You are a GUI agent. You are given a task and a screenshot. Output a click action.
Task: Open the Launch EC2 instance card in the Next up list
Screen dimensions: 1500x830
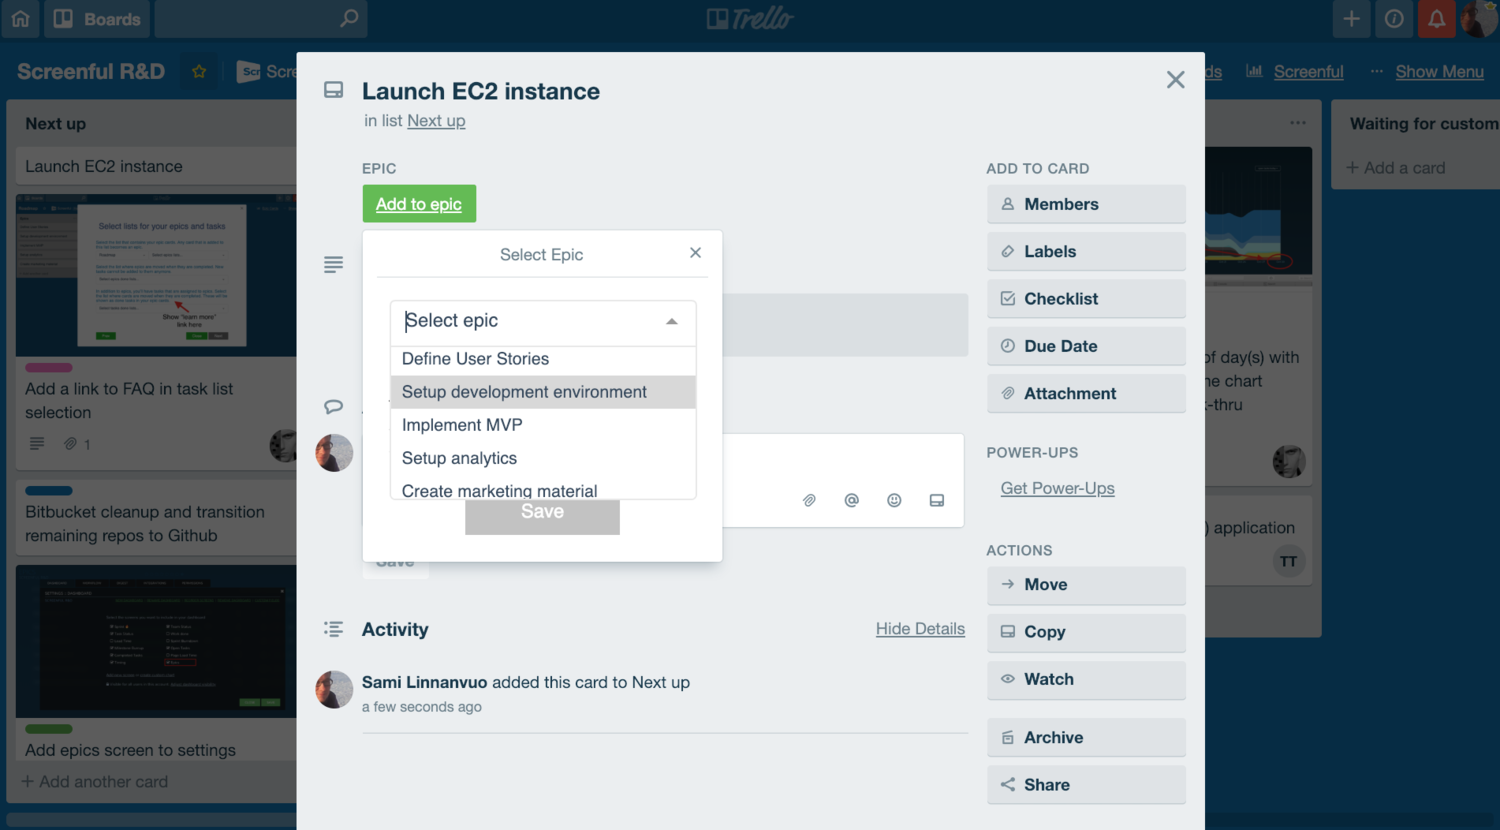(x=156, y=166)
